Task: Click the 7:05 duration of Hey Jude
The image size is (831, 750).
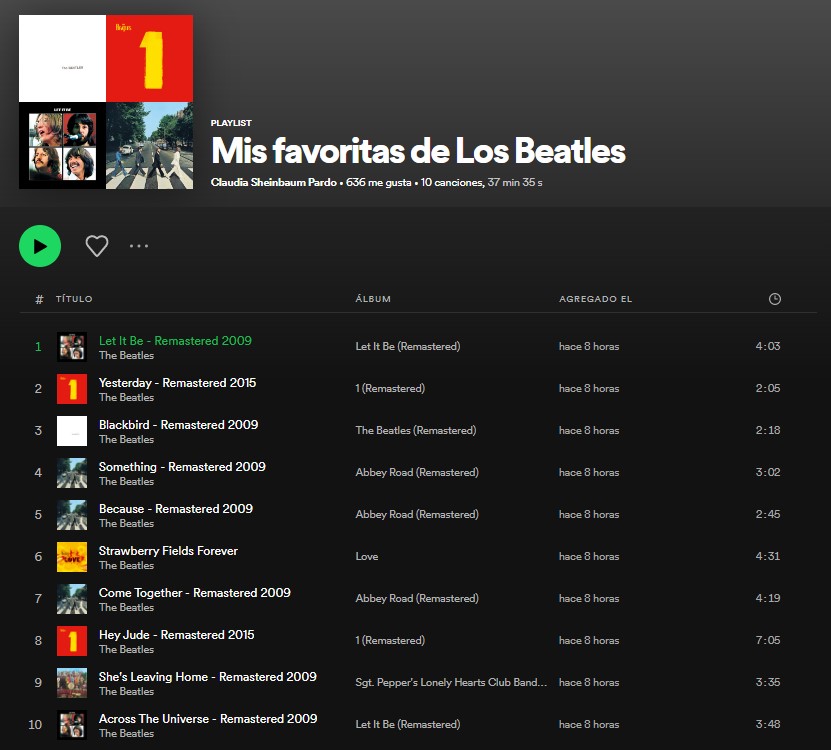Action: [x=767, y=640]
